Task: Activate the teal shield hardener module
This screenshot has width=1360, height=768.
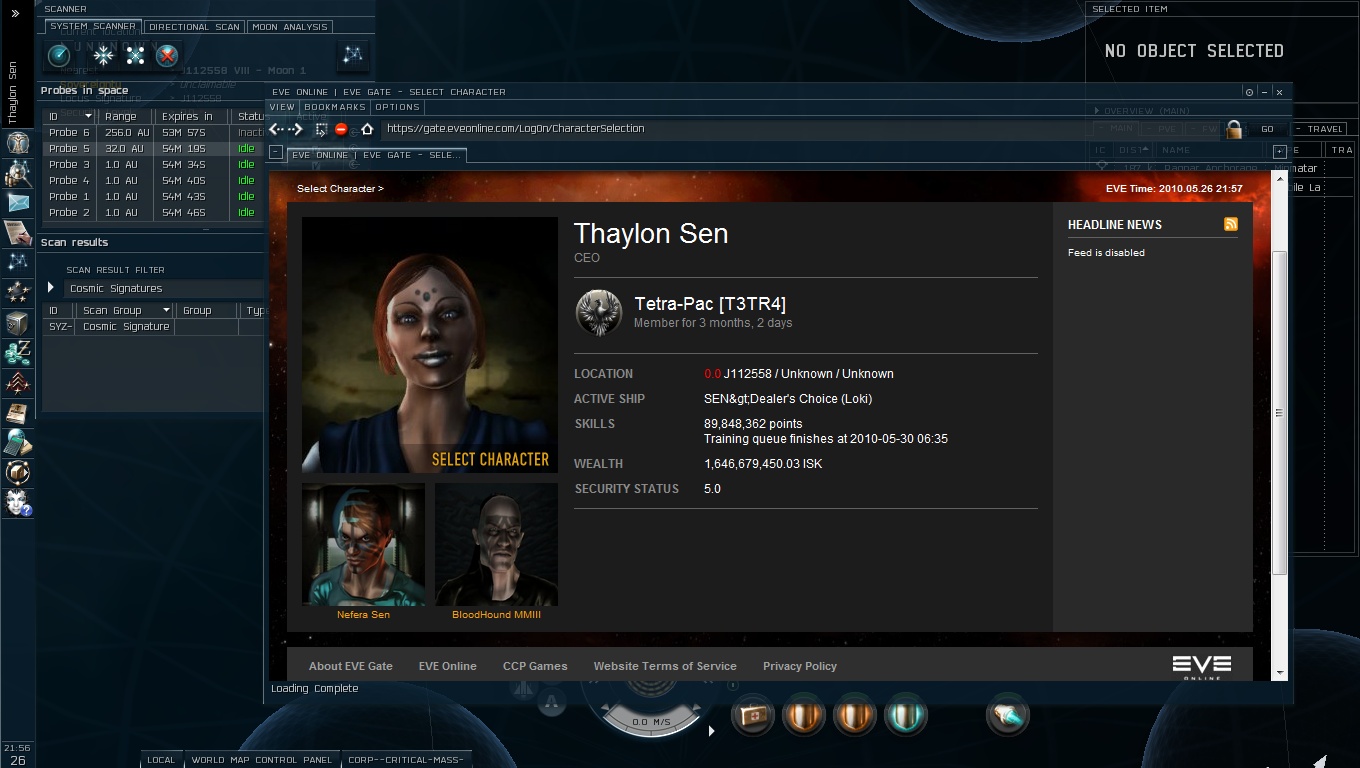Action: 905,715
